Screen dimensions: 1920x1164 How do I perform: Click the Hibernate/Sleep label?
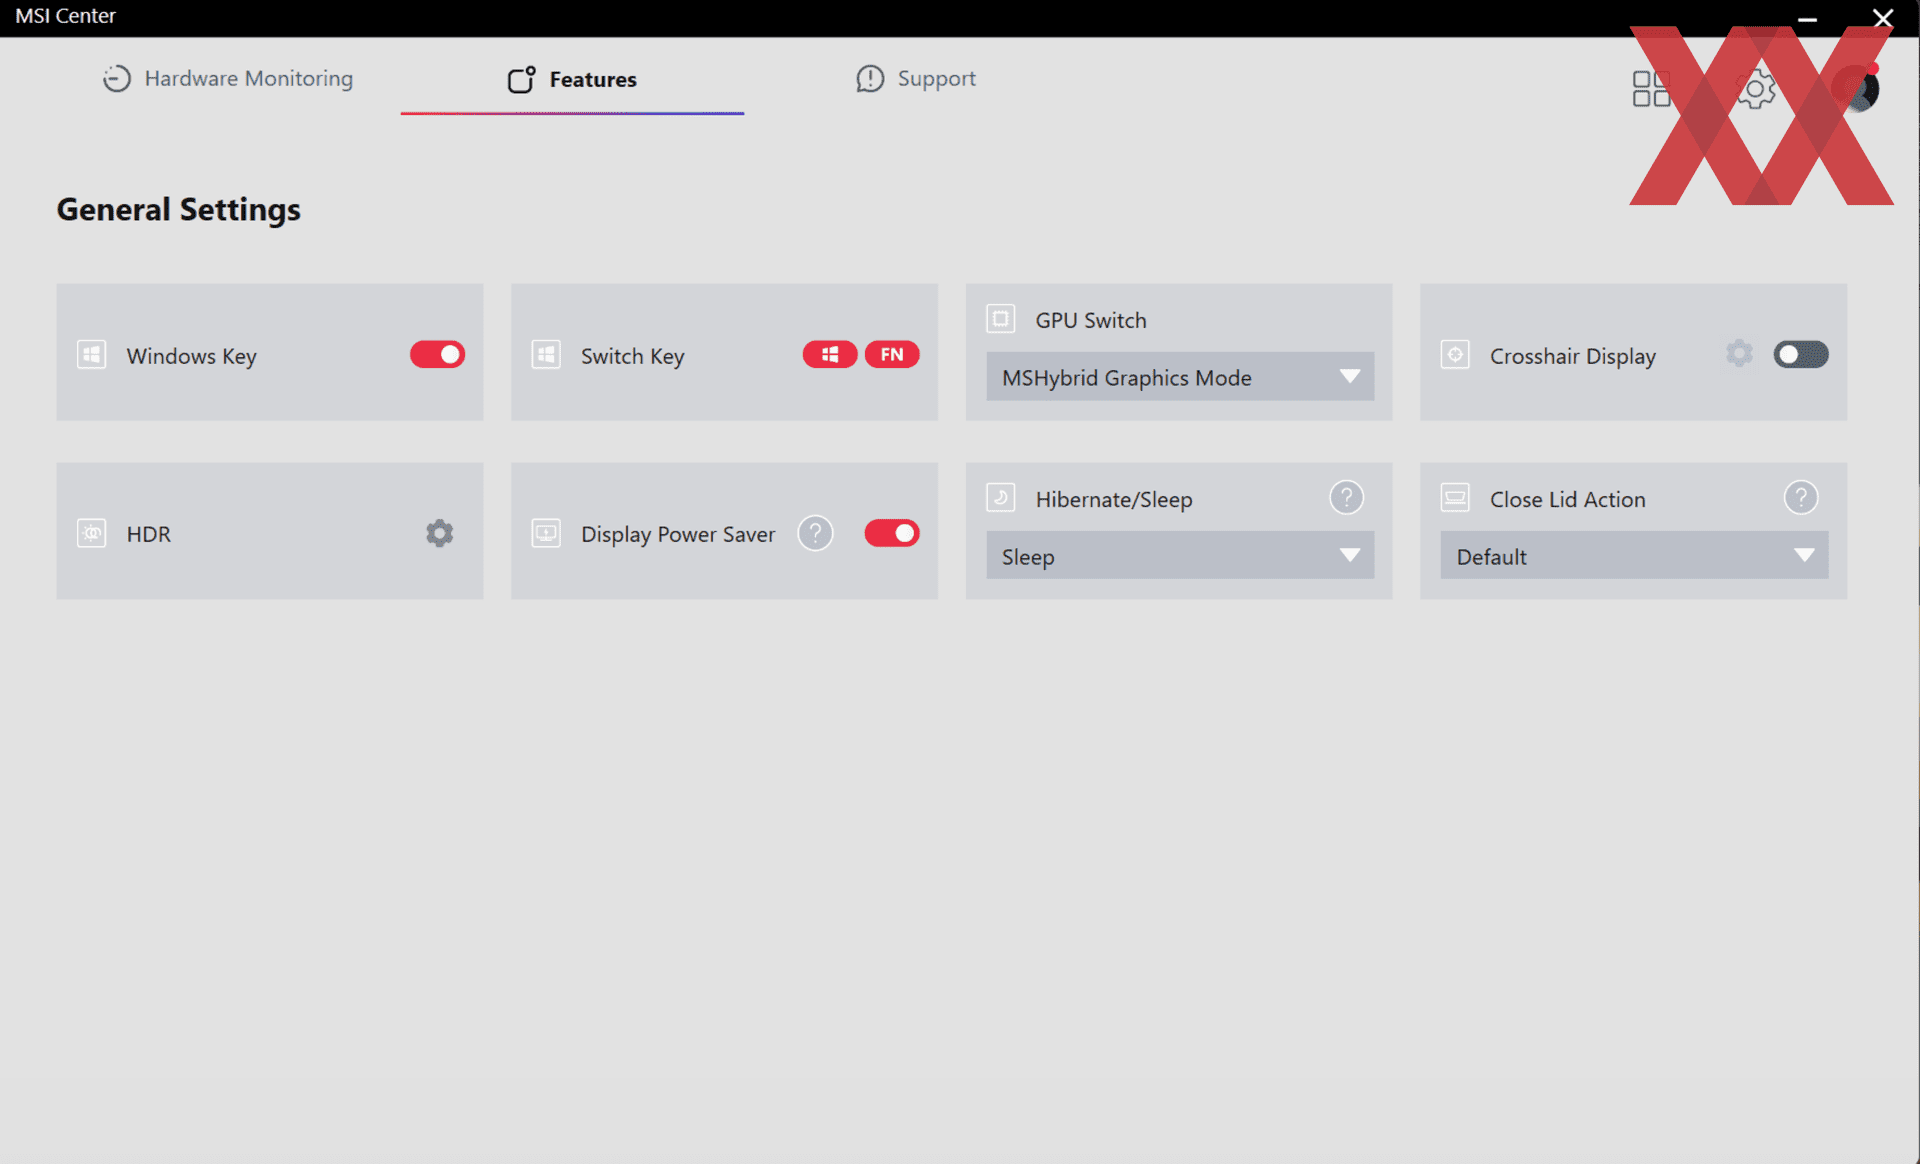point(1113,499)
